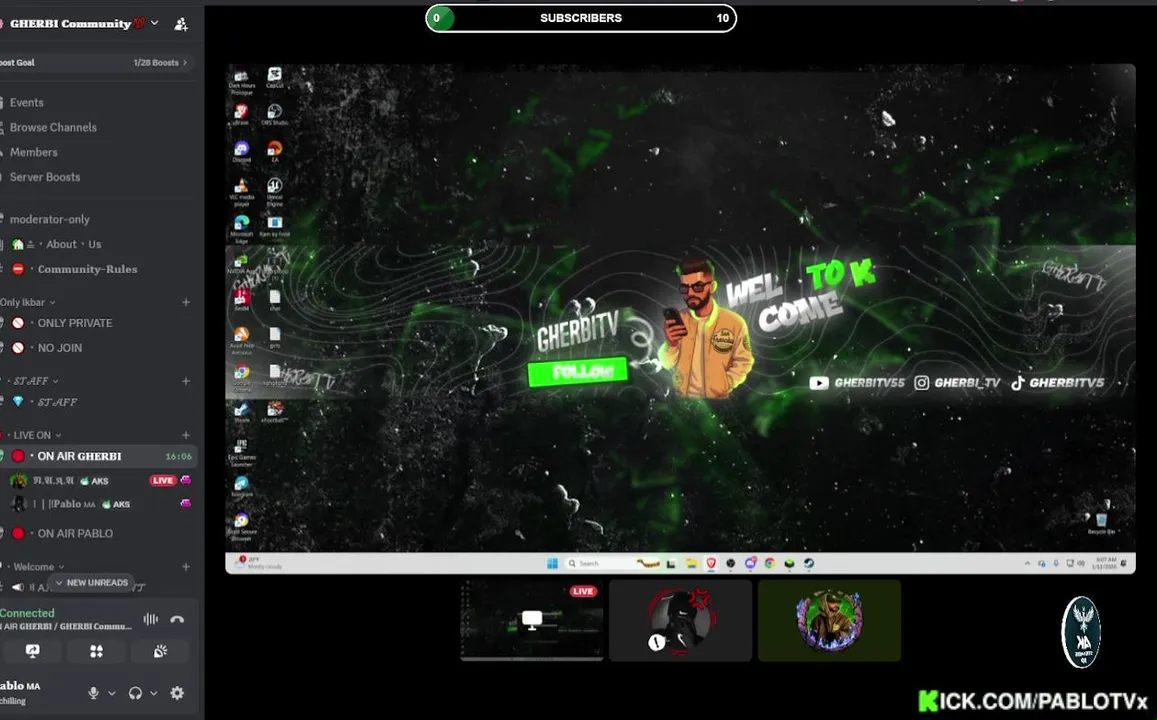Select the LIVE stream thumbnail tile
The height and width of the screenshot is (720, 1157).
[532, 620]
